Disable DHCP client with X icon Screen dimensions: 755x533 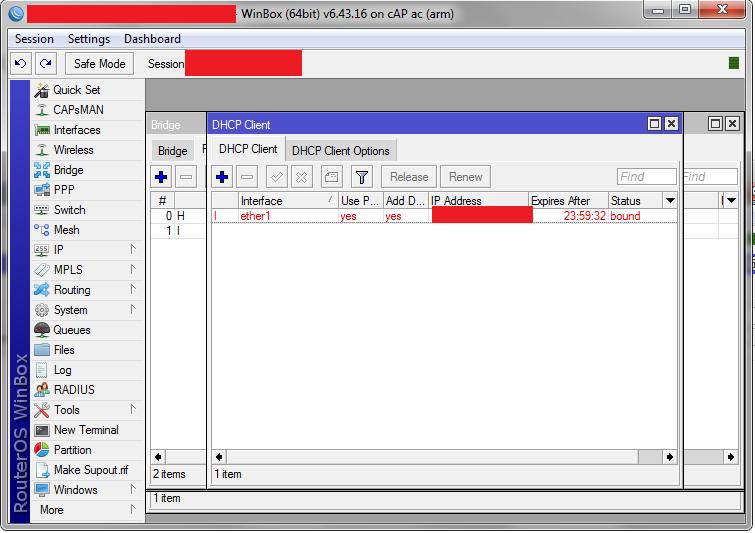point(301,177)
